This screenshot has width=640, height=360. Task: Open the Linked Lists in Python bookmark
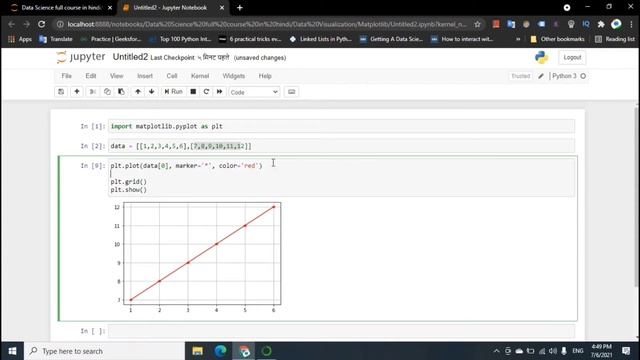(321, 39)
